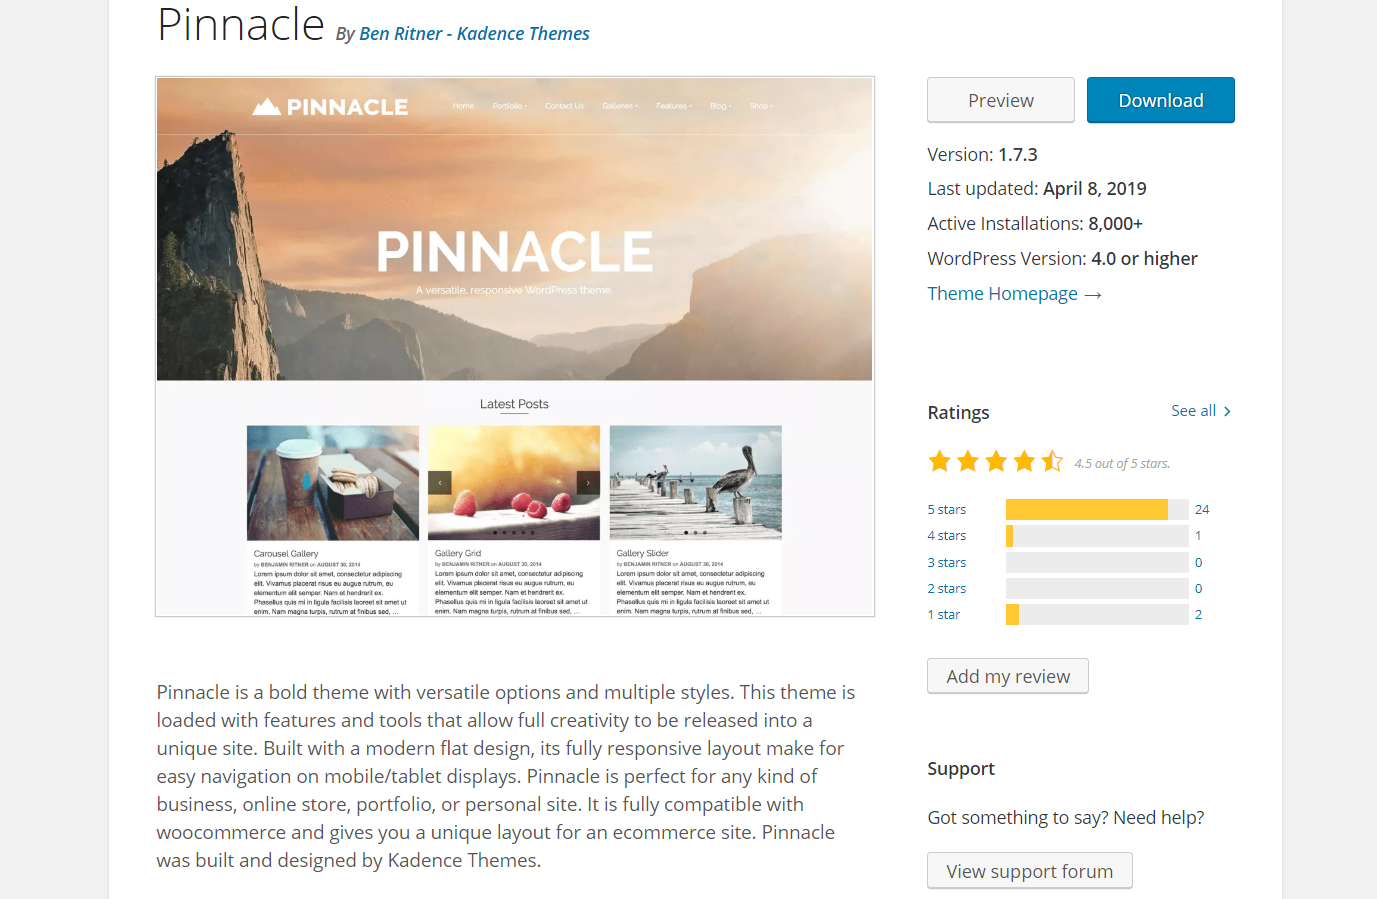Select the first gold rating star
Image resolution: width=1377 pixels, height=899 pixels.
(939, 460)
